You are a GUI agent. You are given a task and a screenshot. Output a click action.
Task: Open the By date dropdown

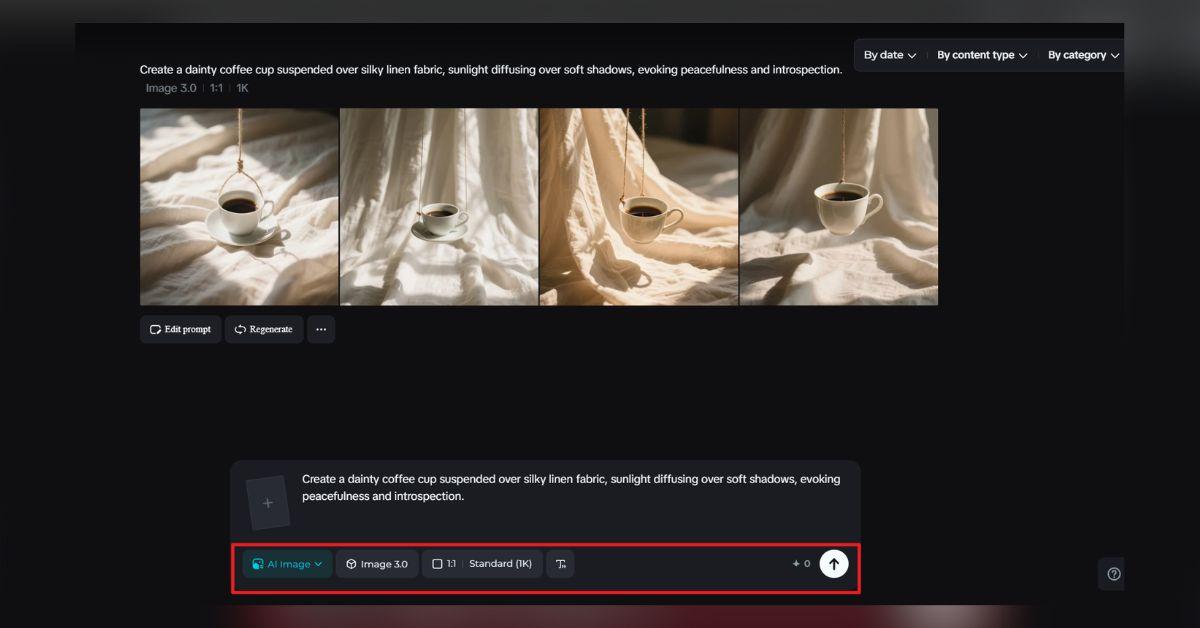coord(888,55)
